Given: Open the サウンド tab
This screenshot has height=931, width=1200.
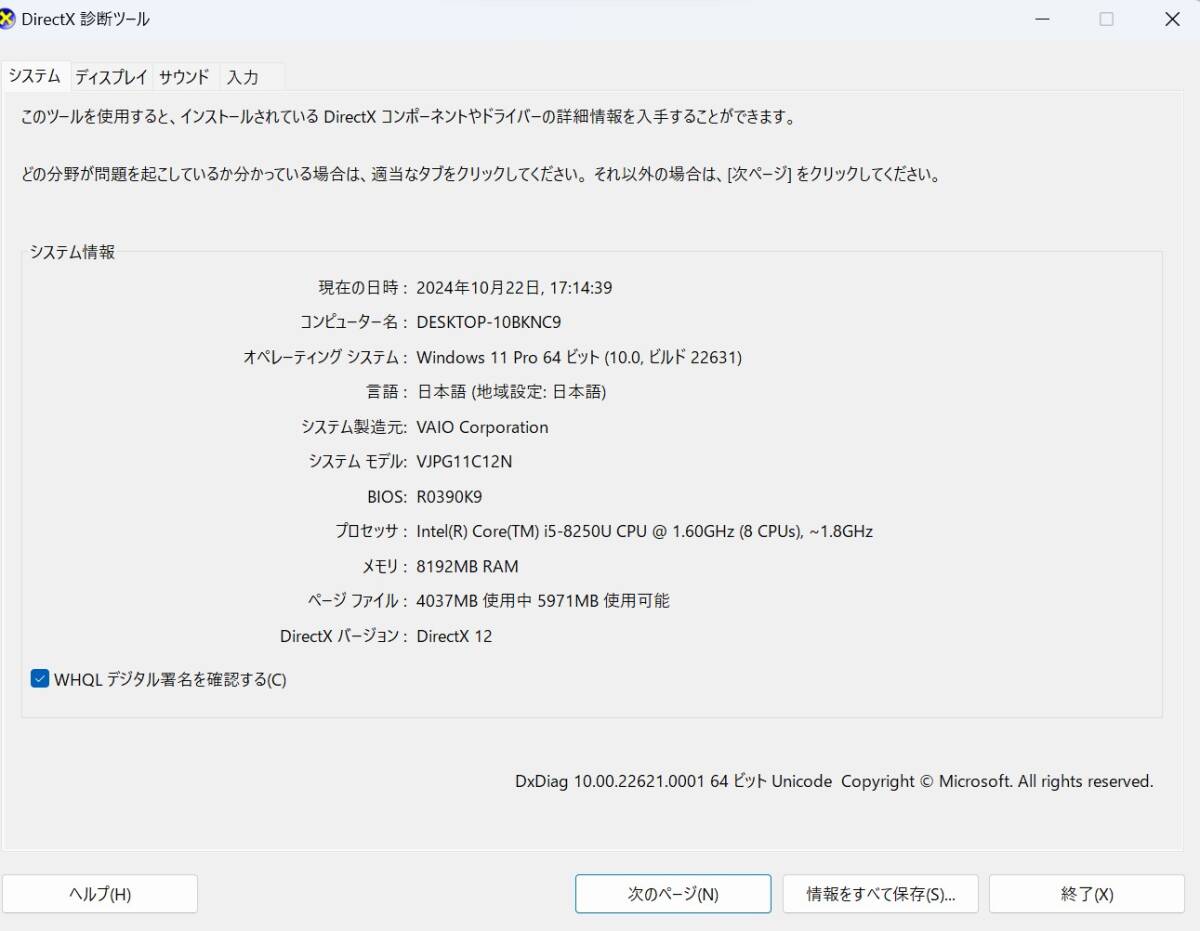Looking at the screenshot, I should point(185,77).
